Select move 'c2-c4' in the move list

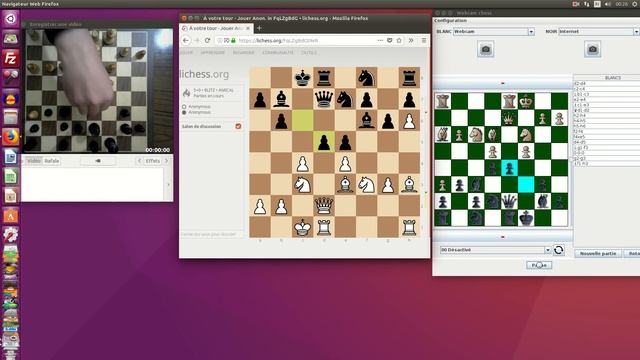607,89
